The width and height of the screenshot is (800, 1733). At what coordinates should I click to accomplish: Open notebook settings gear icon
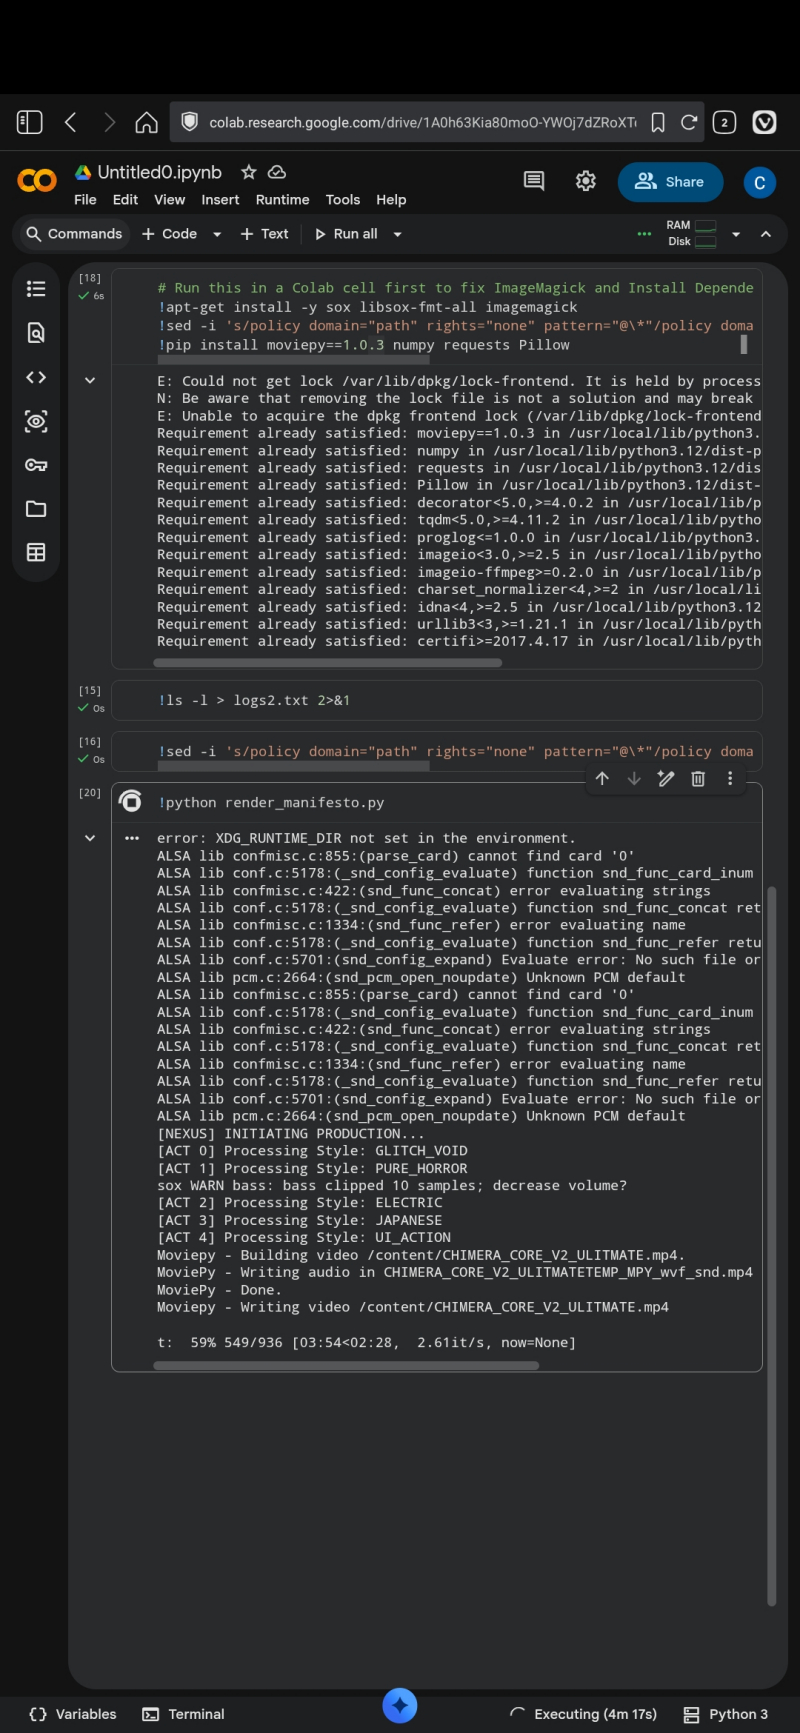(x=586, y=181)
